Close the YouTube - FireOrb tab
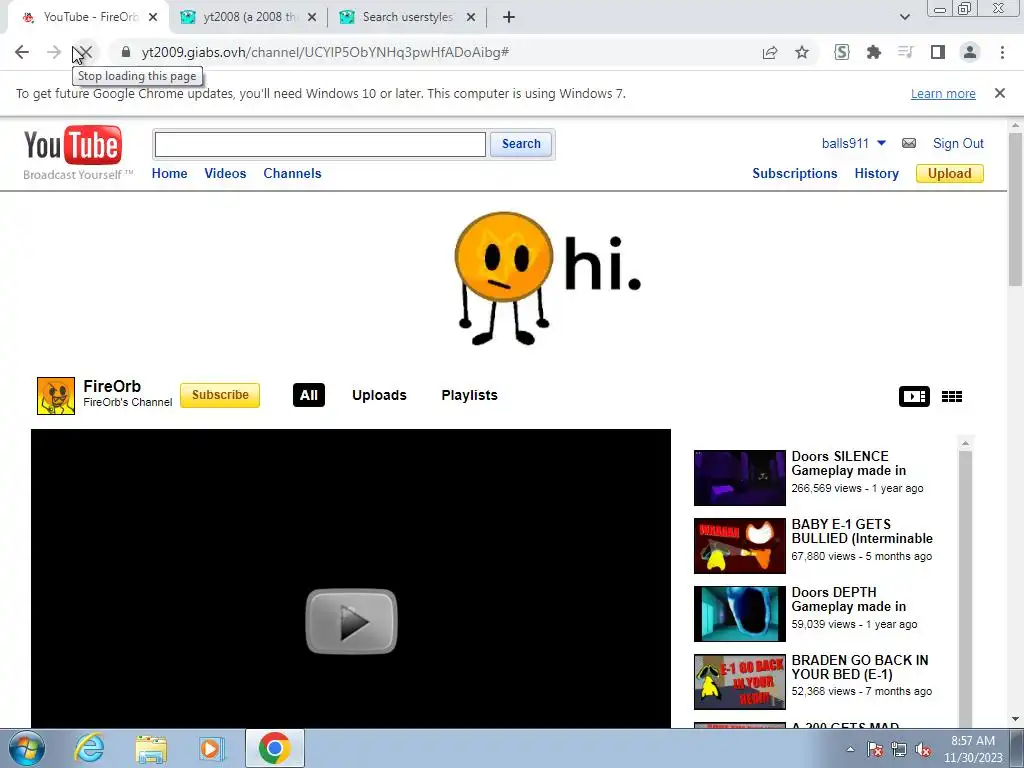 coord(153,17)
